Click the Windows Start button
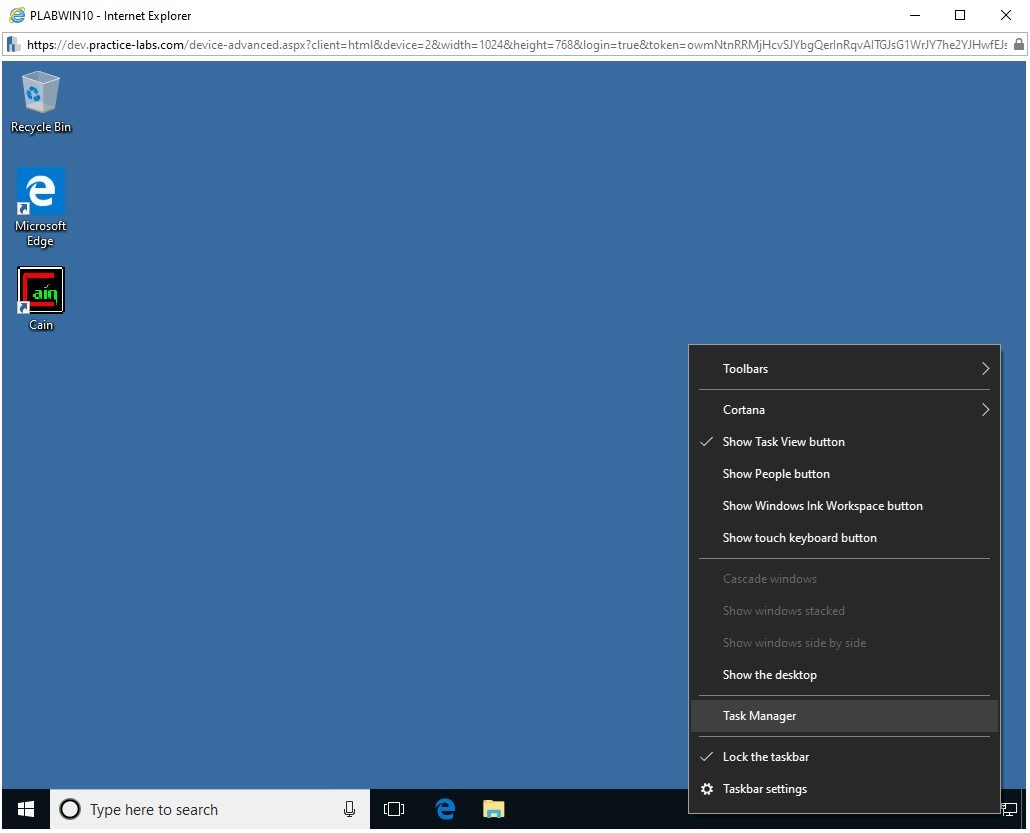Viewport: 1030px width, 833px height. [x=26, y=809]
